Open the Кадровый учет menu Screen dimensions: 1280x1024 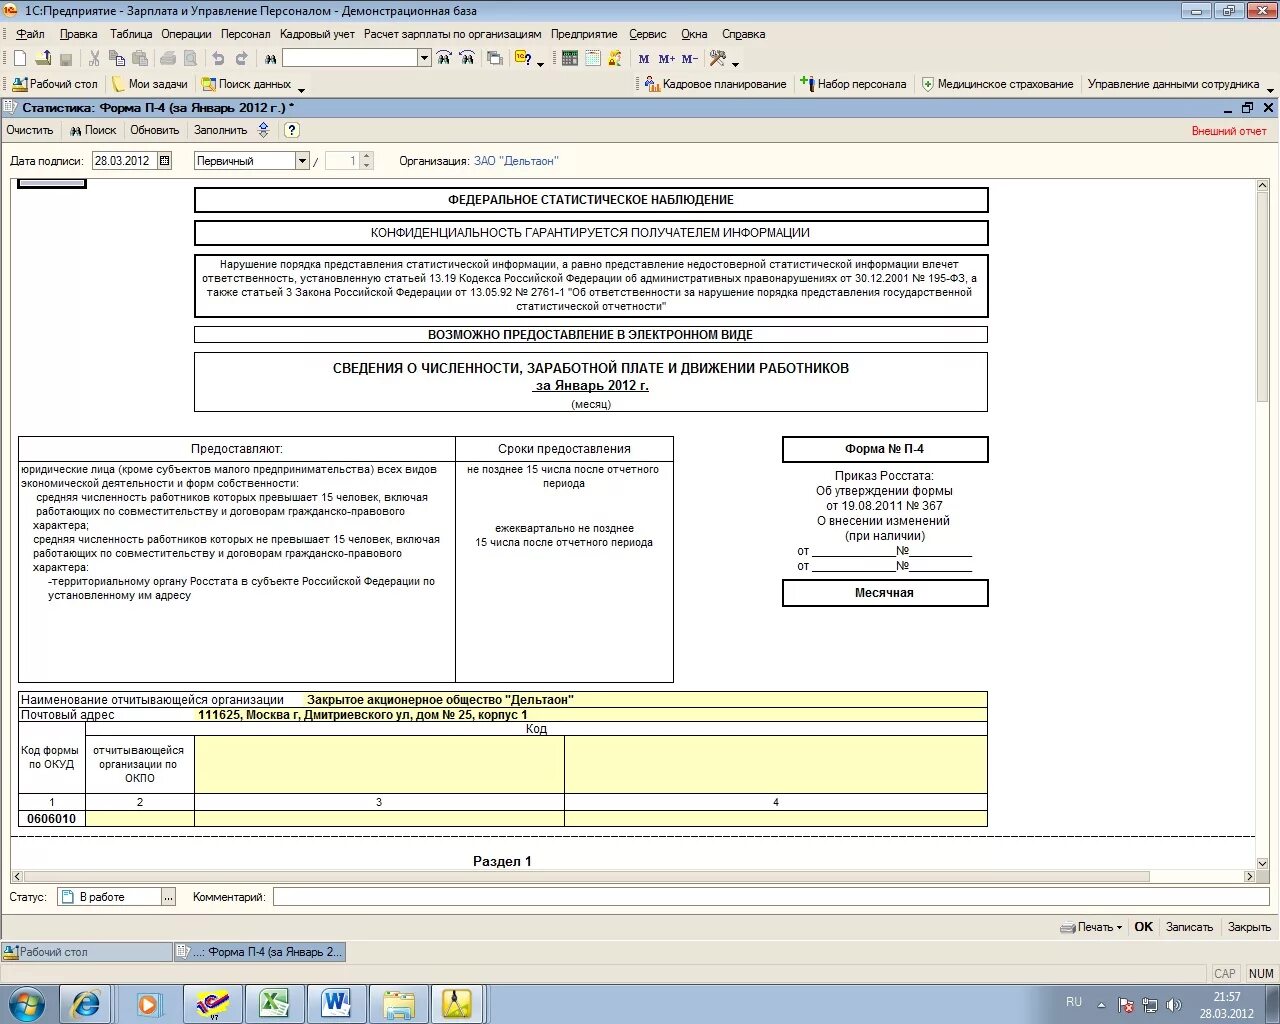point(317,34)
